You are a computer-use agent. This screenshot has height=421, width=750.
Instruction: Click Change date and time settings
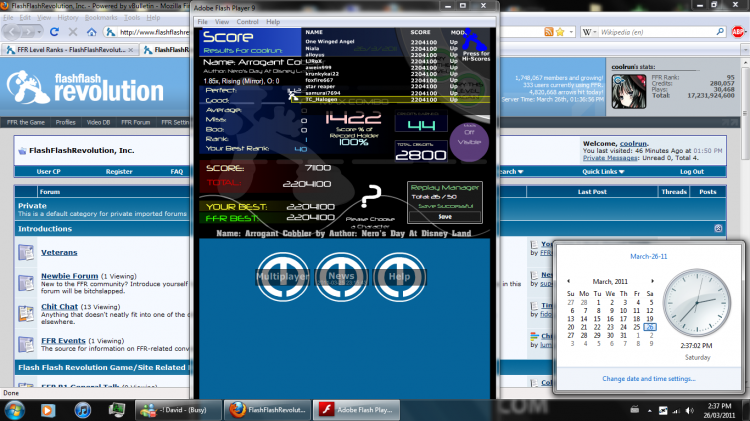point(649,378)
